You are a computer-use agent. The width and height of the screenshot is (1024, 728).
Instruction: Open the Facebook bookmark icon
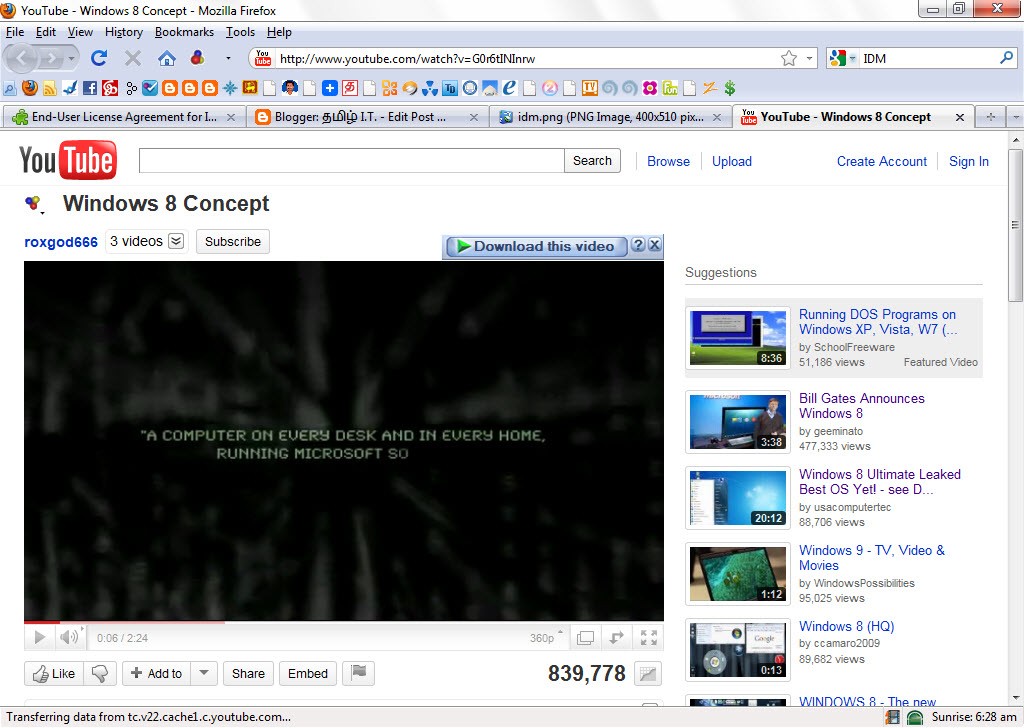(90, 88)
